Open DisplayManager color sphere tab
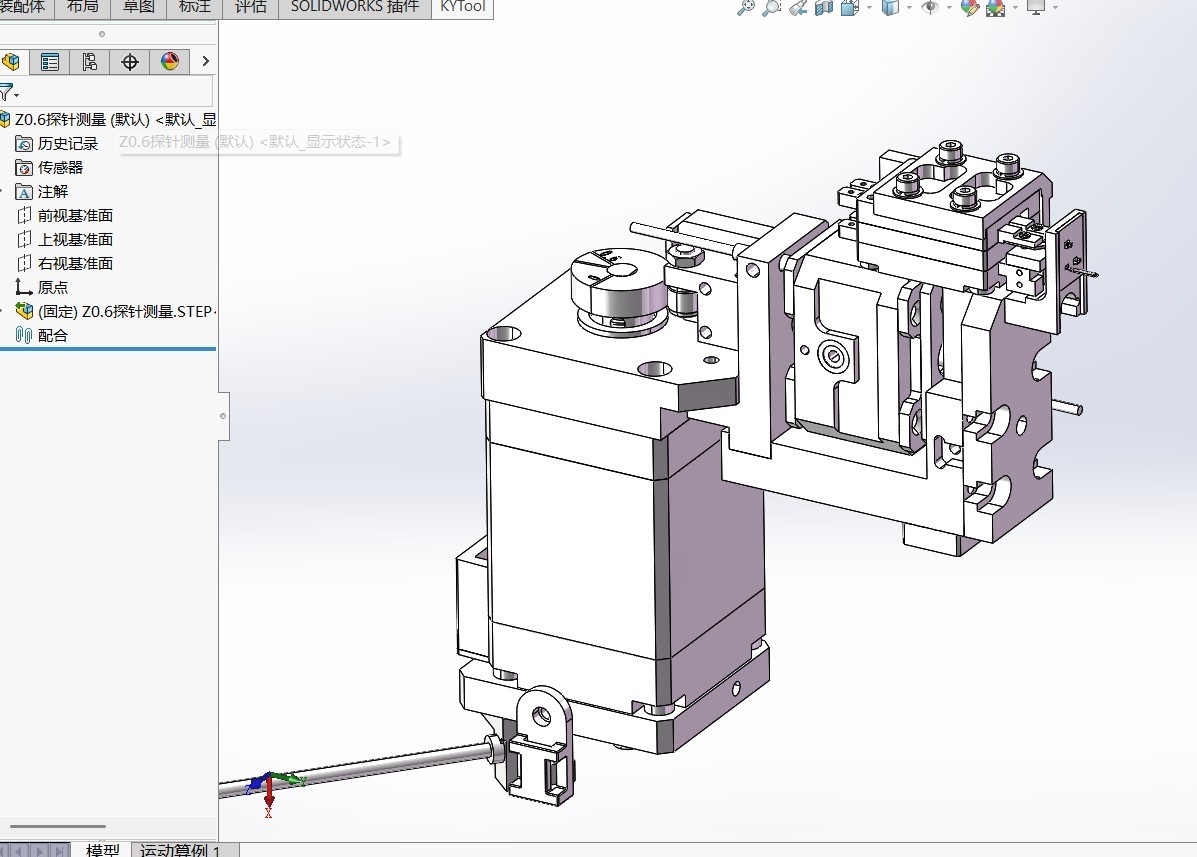1197x857 pixels. (x=169, y=62)
